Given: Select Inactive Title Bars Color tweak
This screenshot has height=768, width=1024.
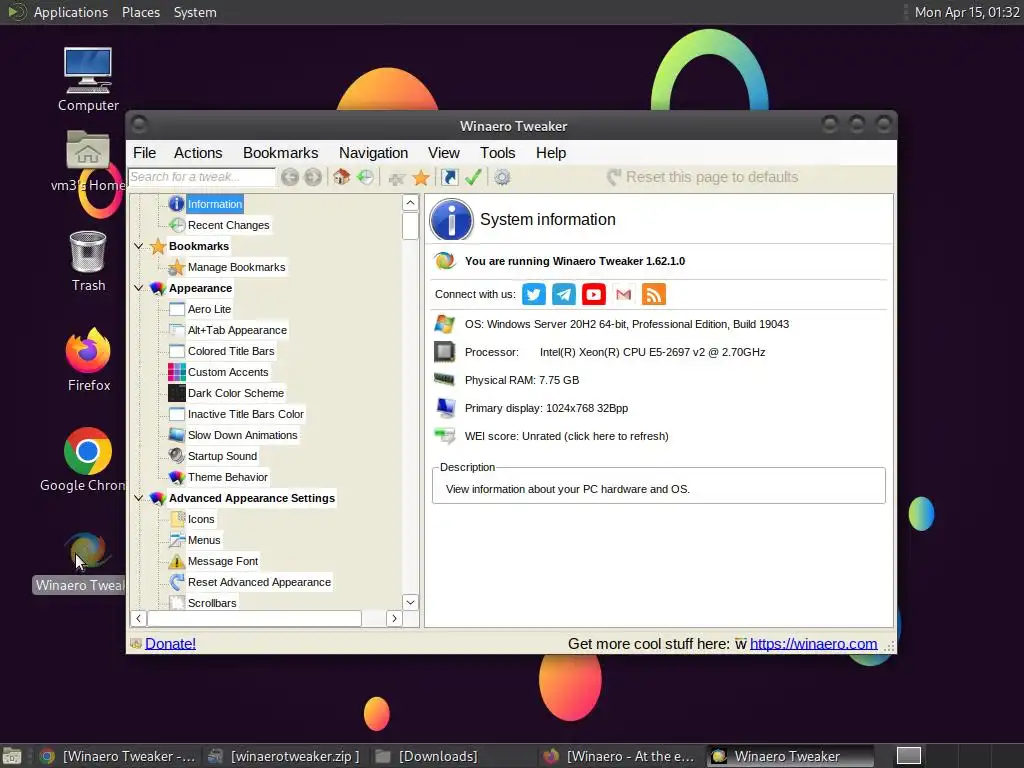Looking at the screenshot, I should coord(246,413).
